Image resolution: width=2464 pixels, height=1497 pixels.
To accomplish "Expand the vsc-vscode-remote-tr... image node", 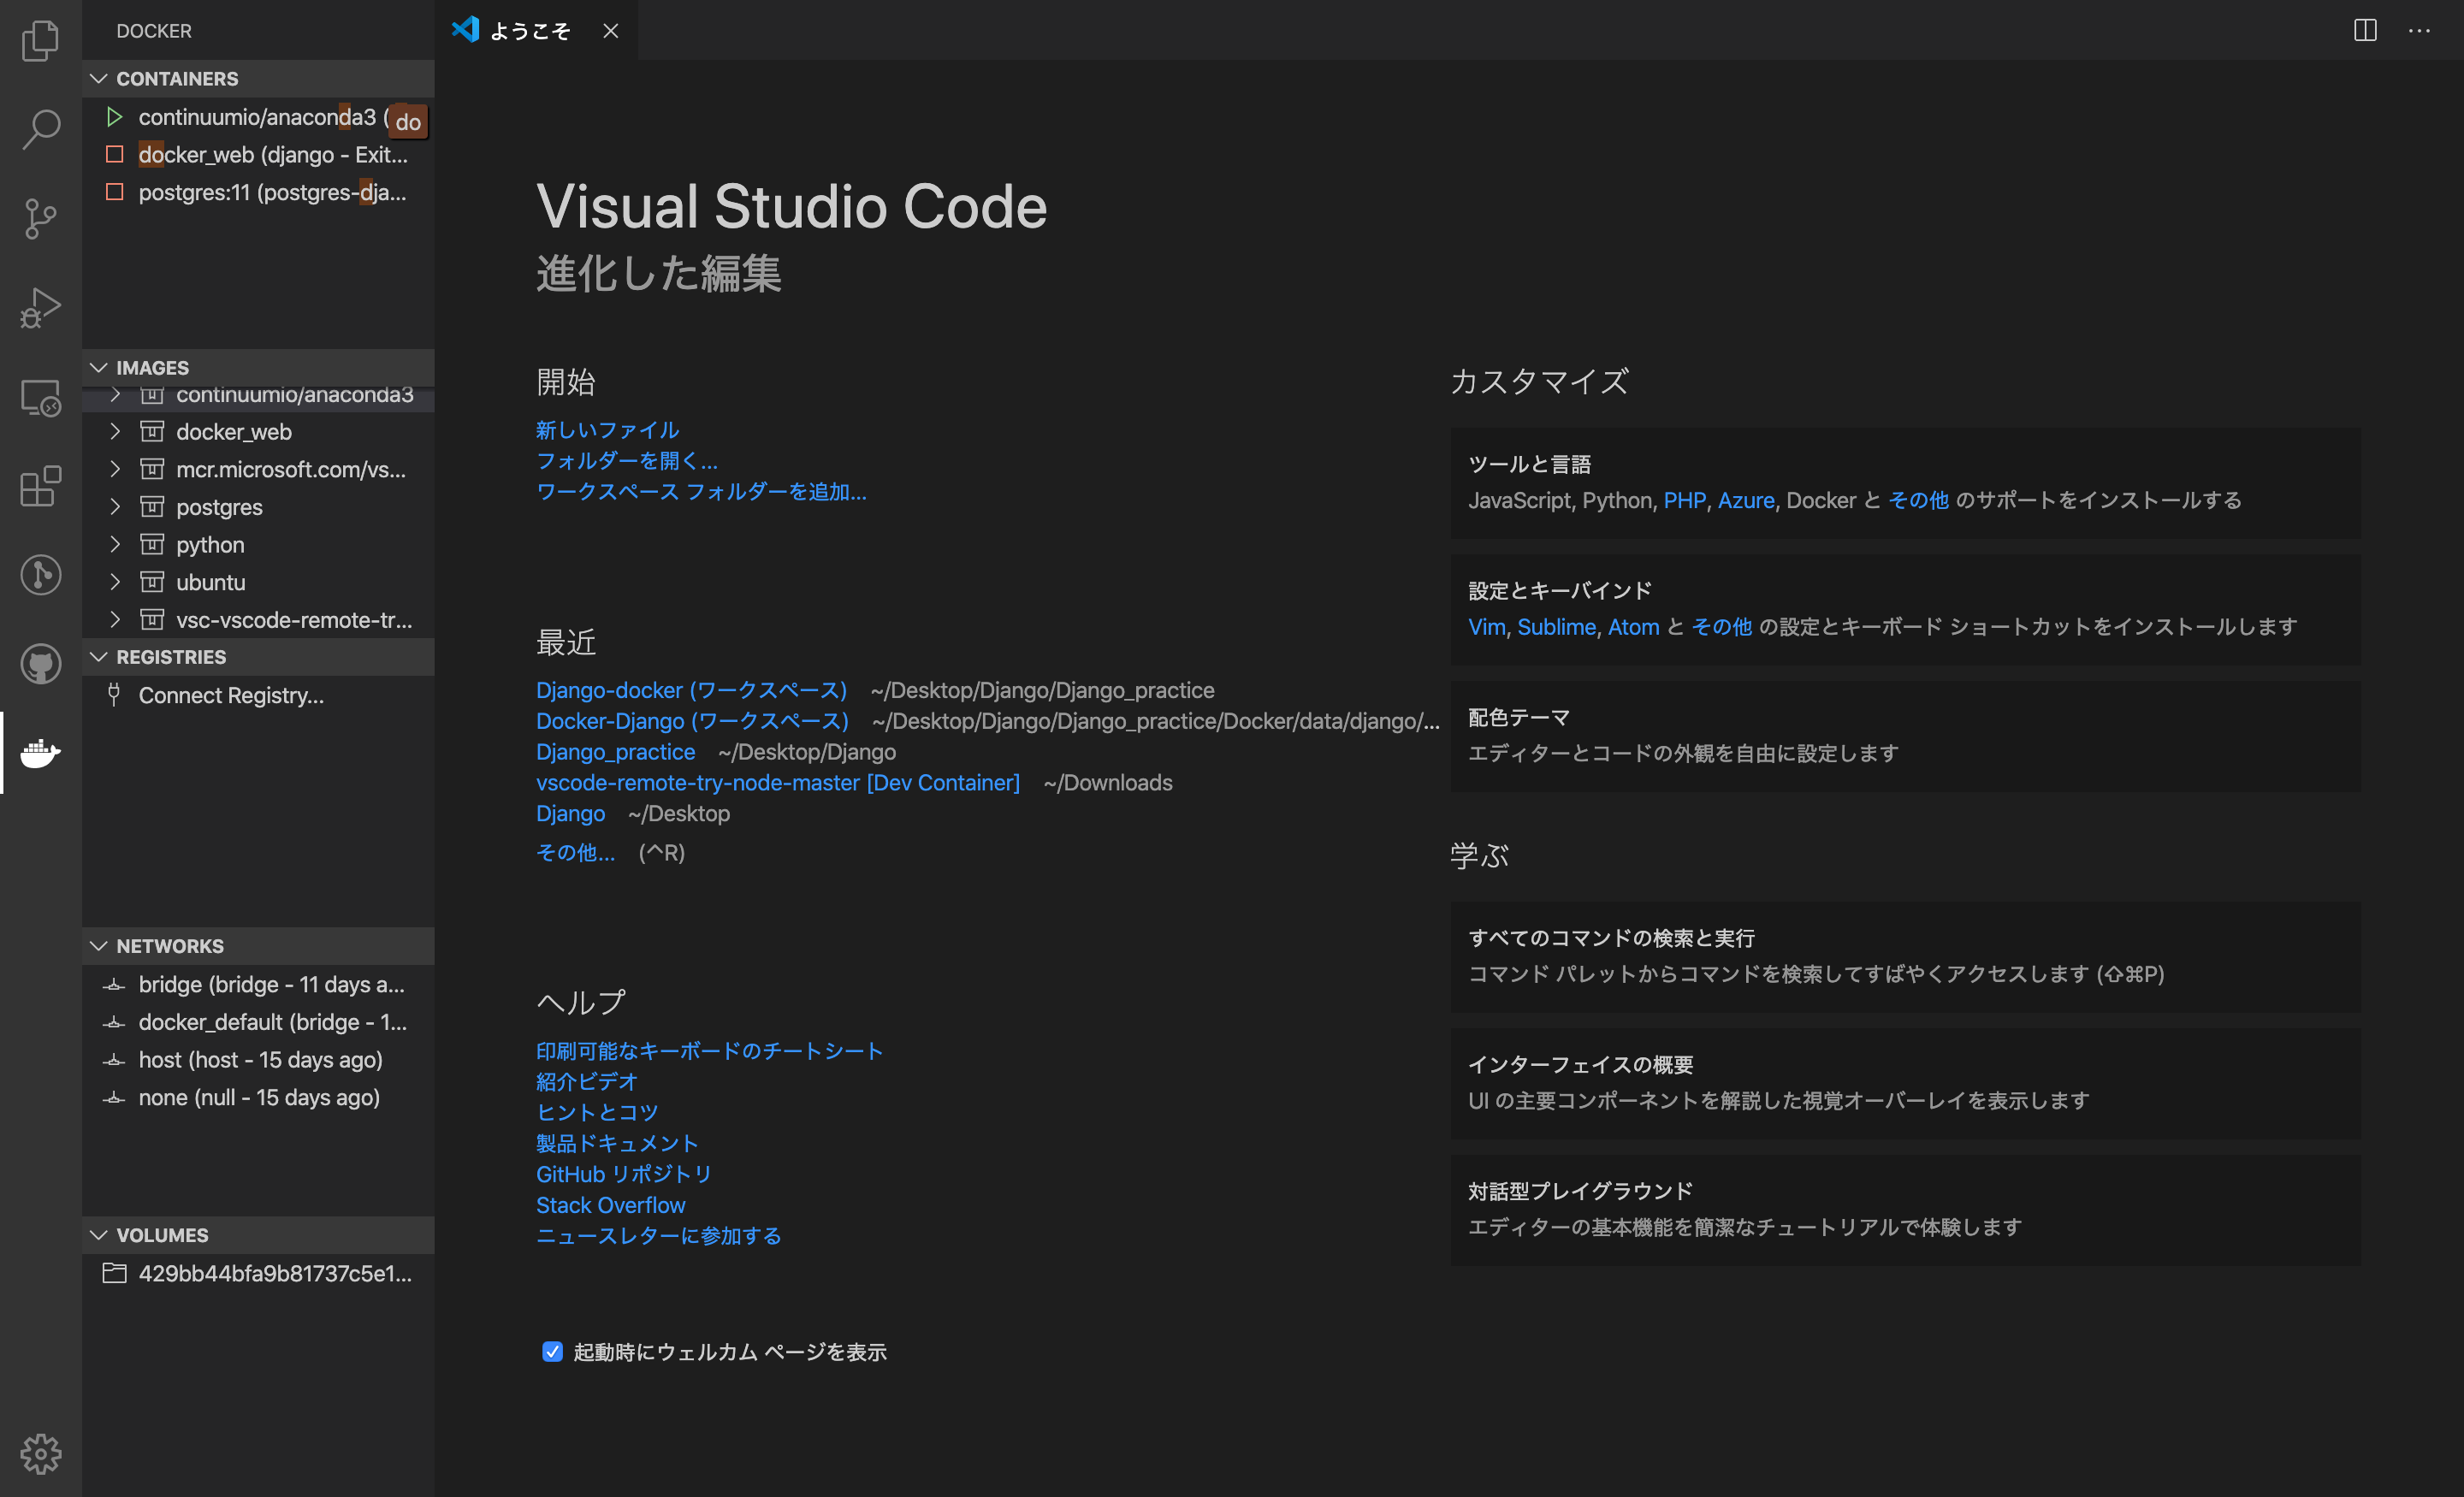I will [x=115, y=620].
